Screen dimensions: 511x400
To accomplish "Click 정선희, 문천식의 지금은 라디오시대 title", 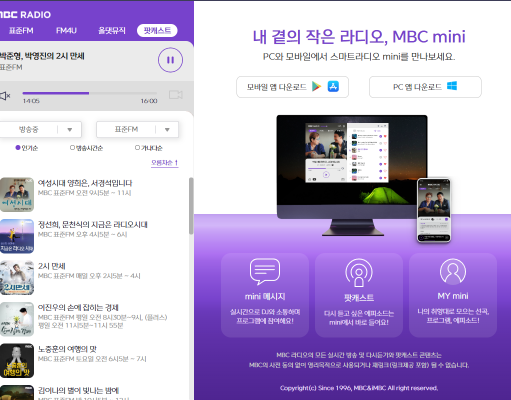I will [x=93, y=225].
